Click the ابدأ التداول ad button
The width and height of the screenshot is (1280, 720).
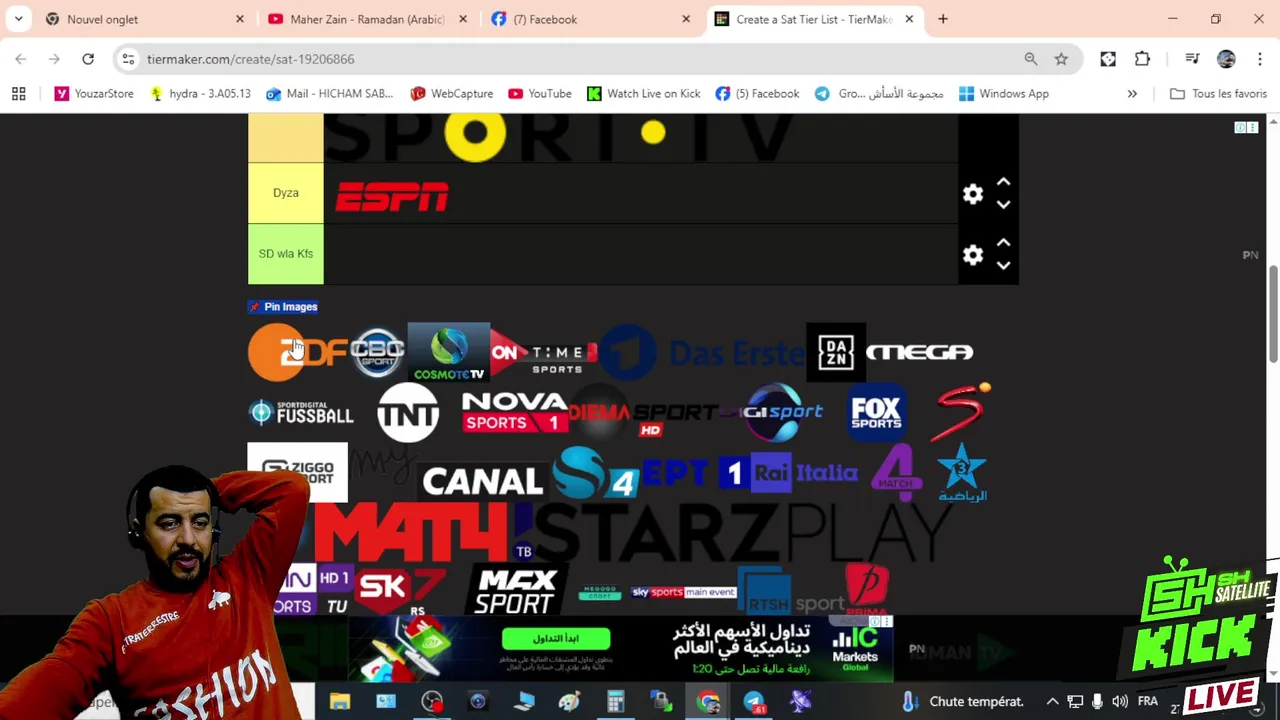[x=556, y=639]
